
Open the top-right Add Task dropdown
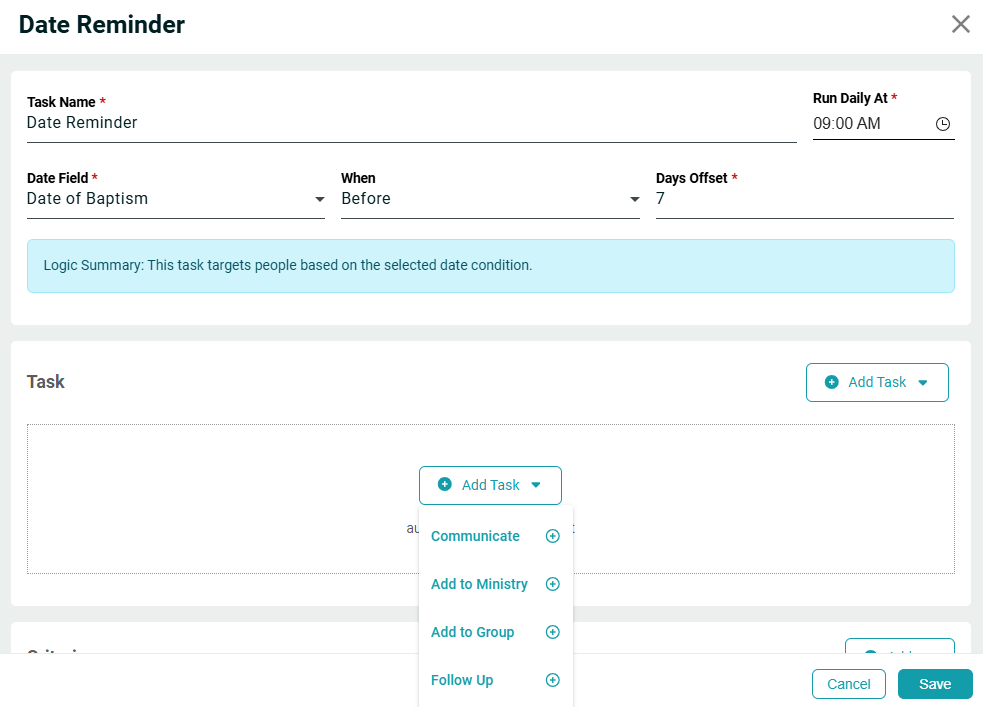(x=876, y=382)
